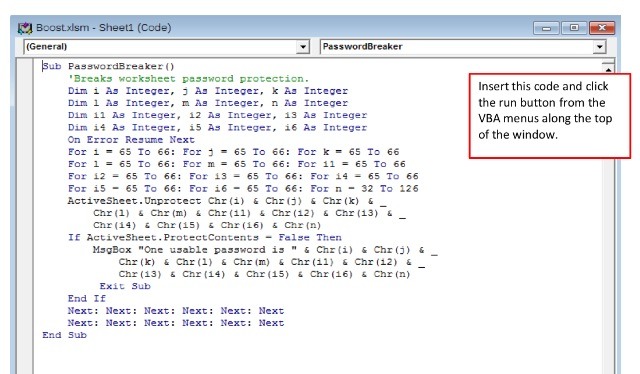Place cursor on End Sub line
The width and height of the screenshot is (640, 374).
click(x=64, y=335)
